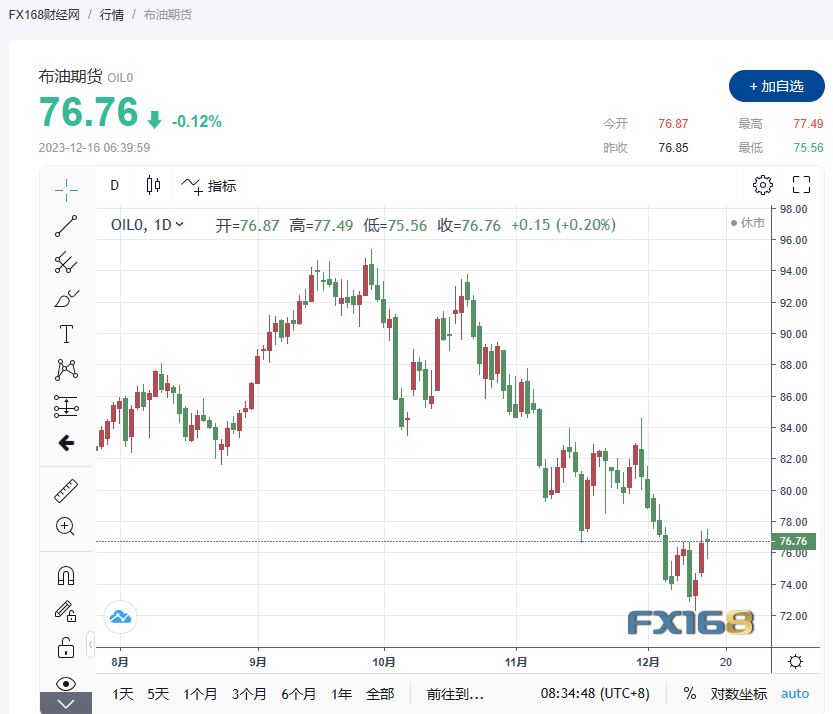
Task: Toggle logarithmic scale (对数坐标)
Action: click(x=739, y=693)
